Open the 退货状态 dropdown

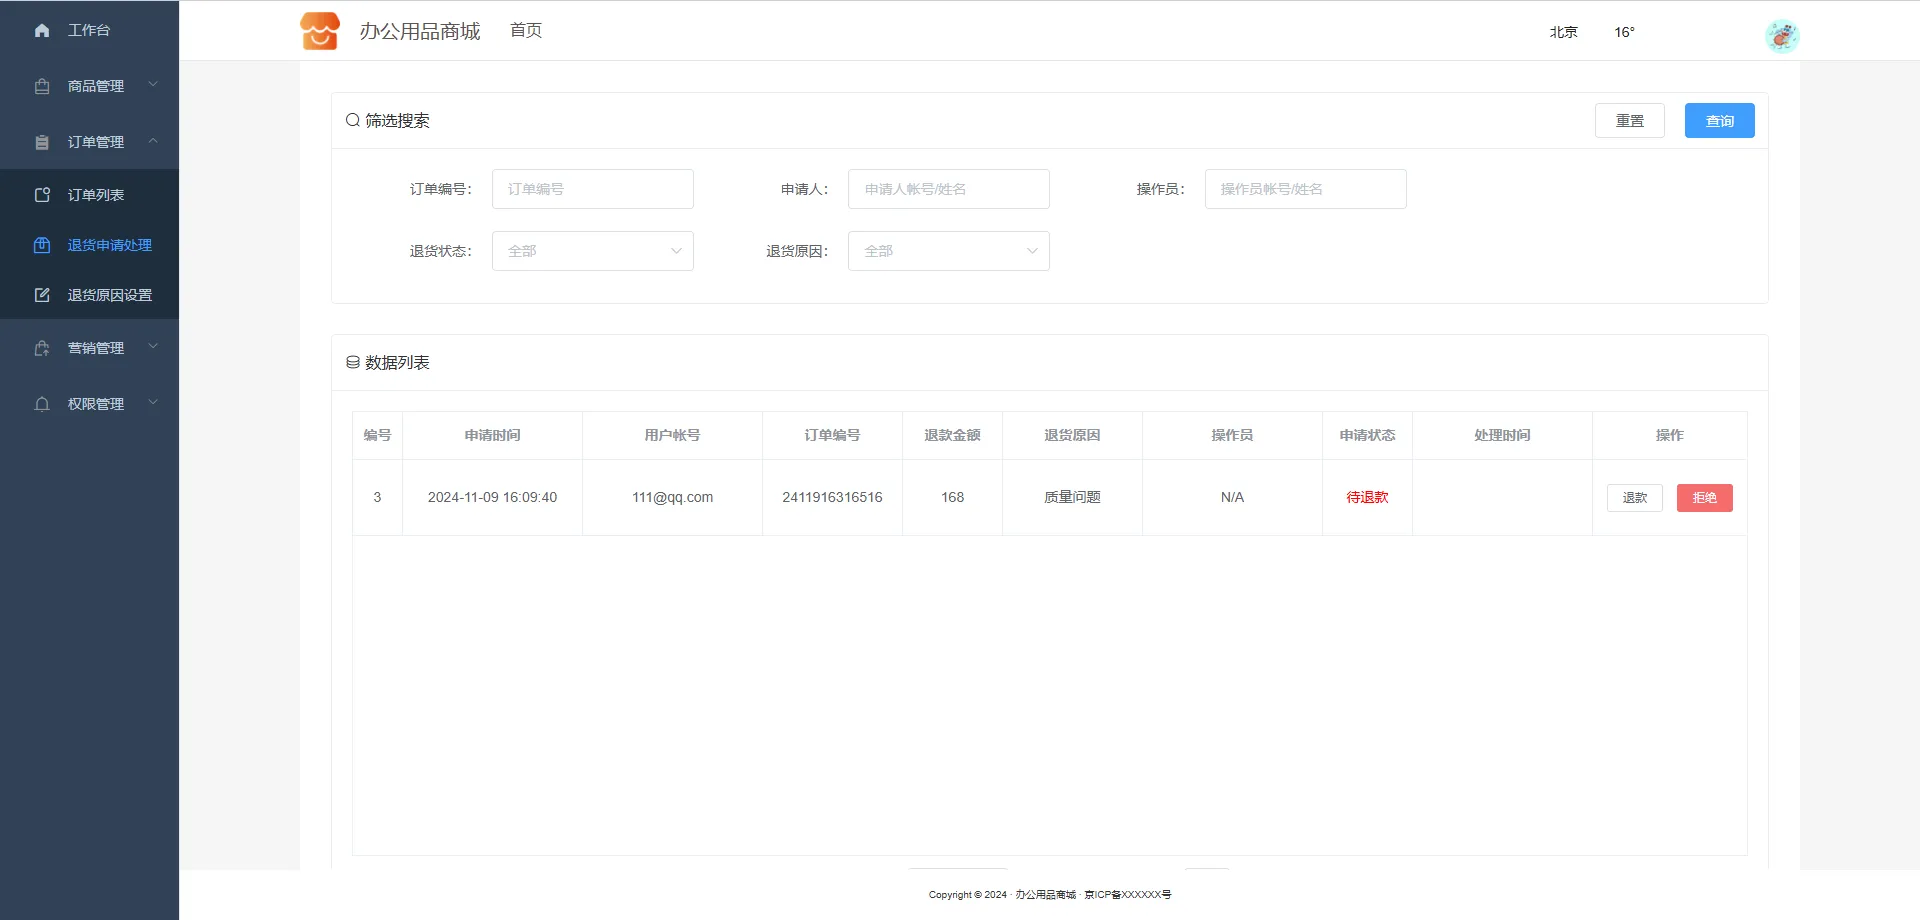tap(592, 251)
